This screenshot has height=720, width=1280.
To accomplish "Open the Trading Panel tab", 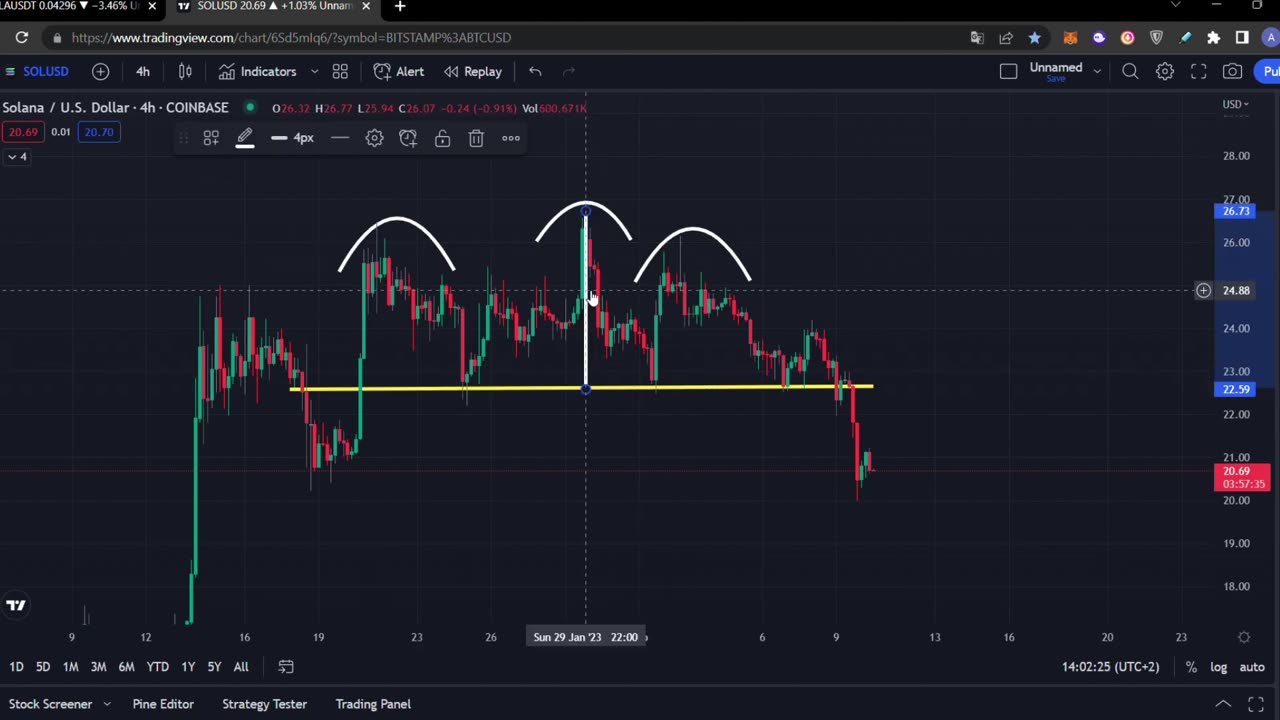I will tap(373, 704).
